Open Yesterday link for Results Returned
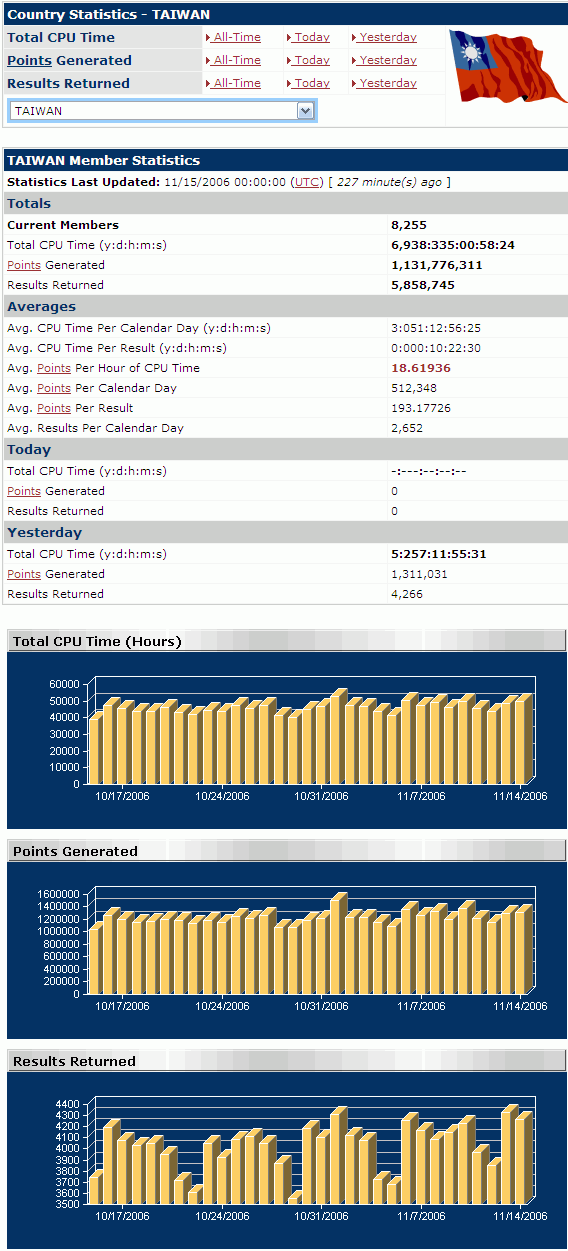 (x=384, y=83)
